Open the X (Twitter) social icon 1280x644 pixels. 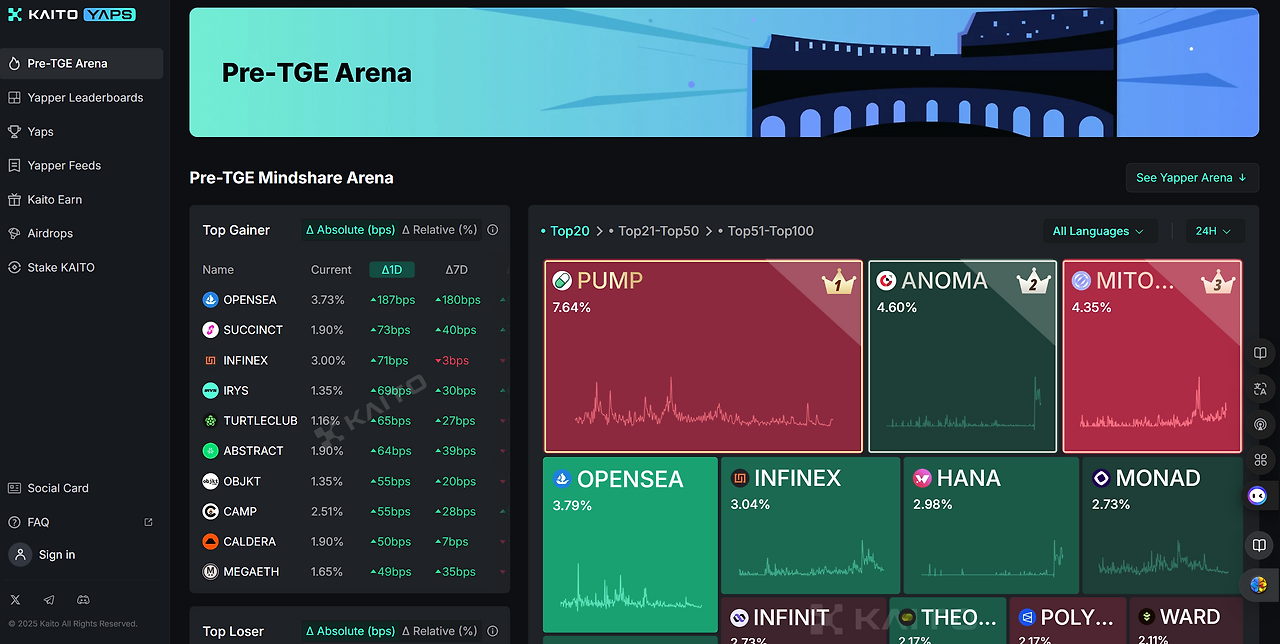tap(15, 600)
